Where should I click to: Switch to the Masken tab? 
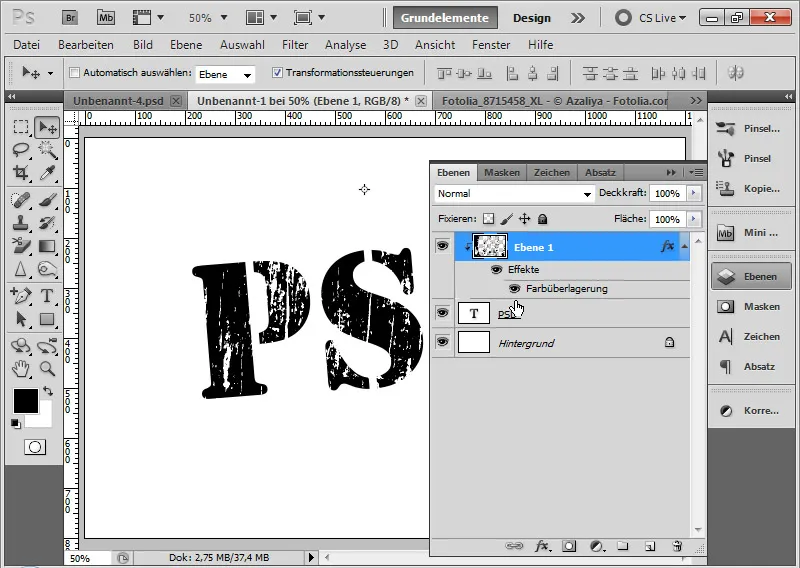(x=502, y=172)
